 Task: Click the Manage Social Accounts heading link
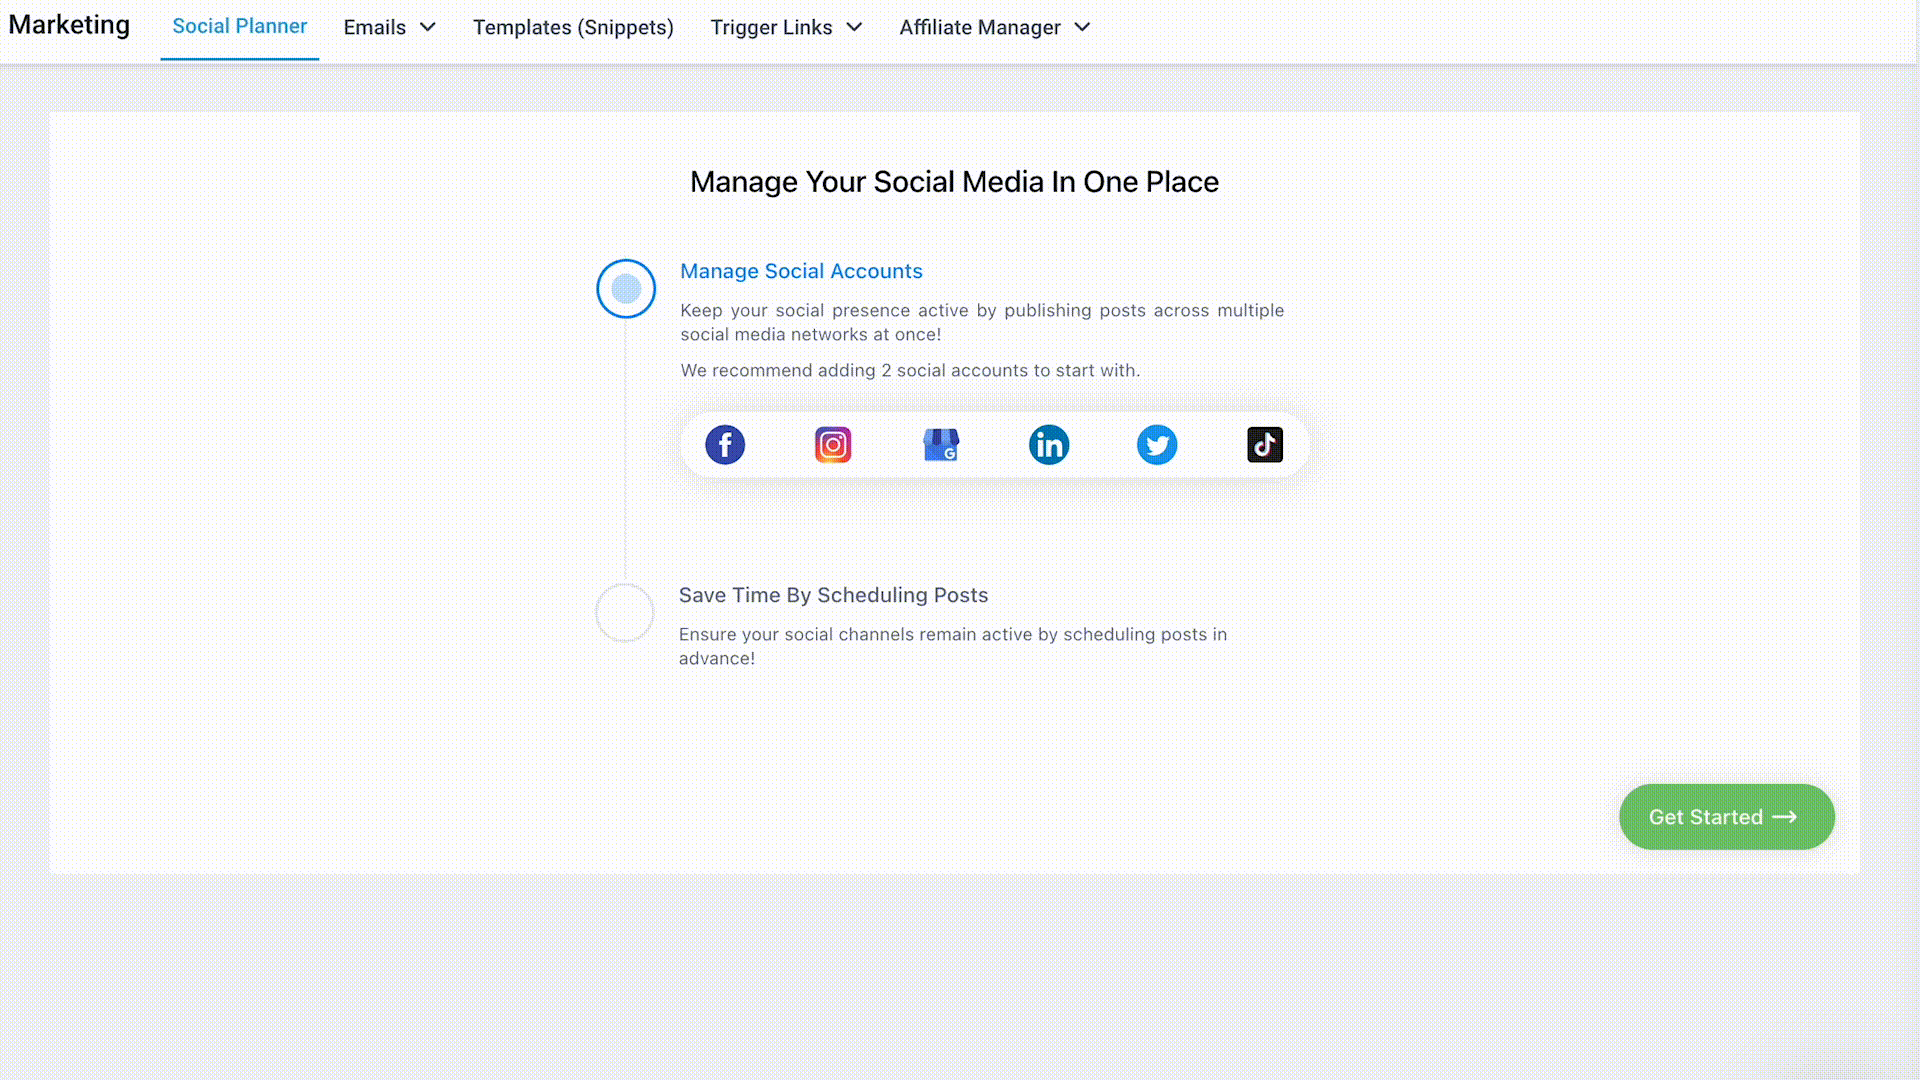tap(801, 271)
